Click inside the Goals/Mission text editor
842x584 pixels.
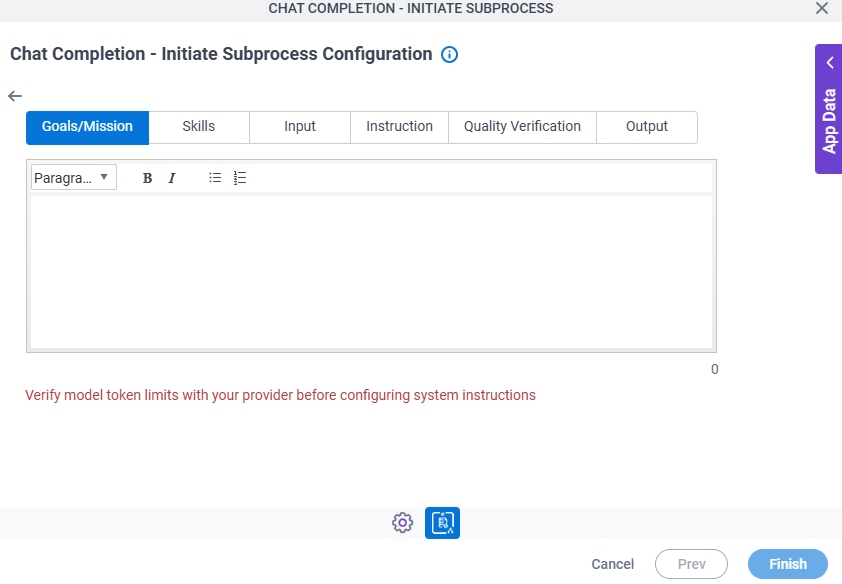coord(371,272)
